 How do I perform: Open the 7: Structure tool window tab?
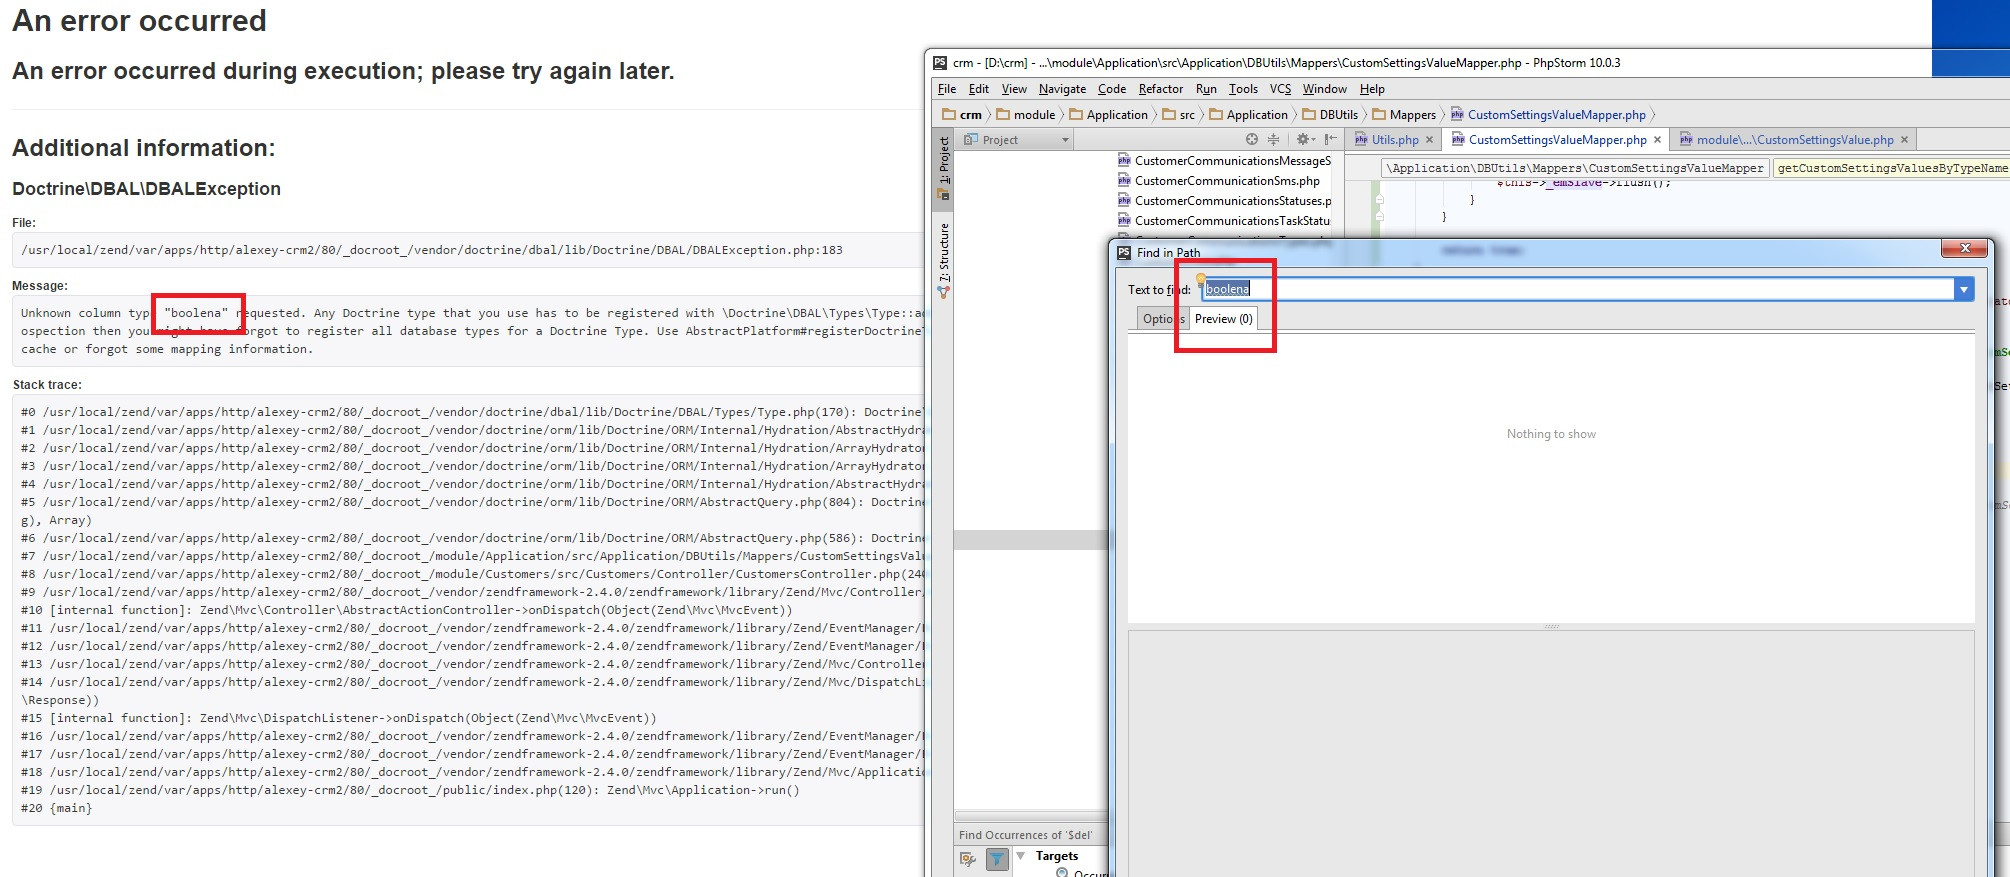[943, 260]
